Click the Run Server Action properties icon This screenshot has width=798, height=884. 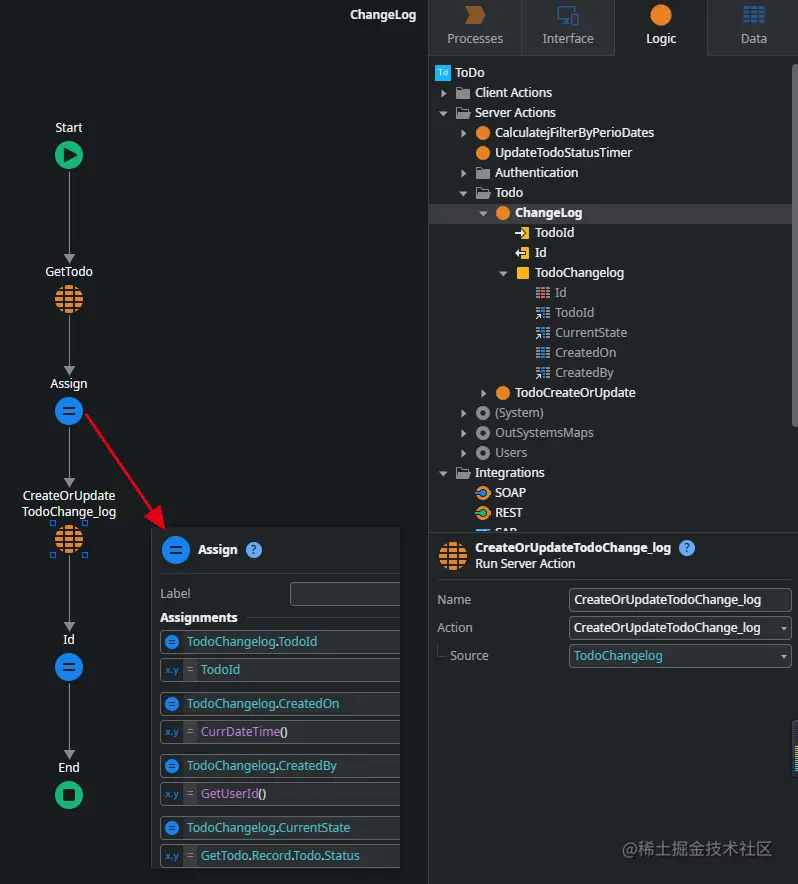pyautogui.click(x=453, y=556)
